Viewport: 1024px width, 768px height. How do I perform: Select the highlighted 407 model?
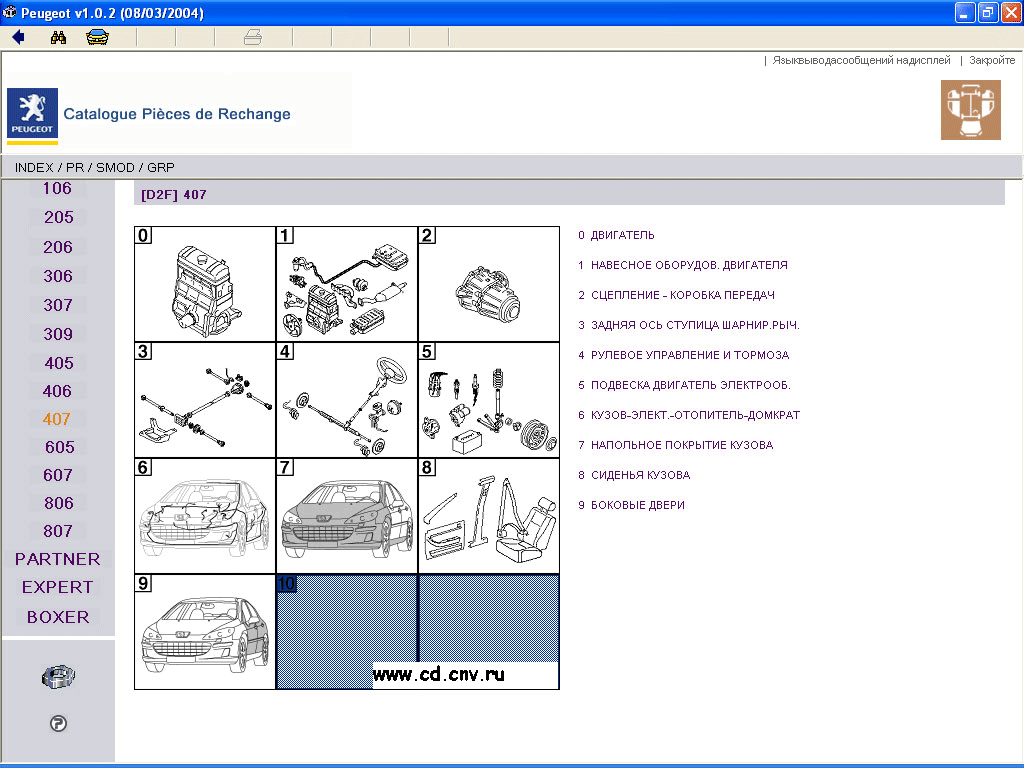tap(57, 419)
